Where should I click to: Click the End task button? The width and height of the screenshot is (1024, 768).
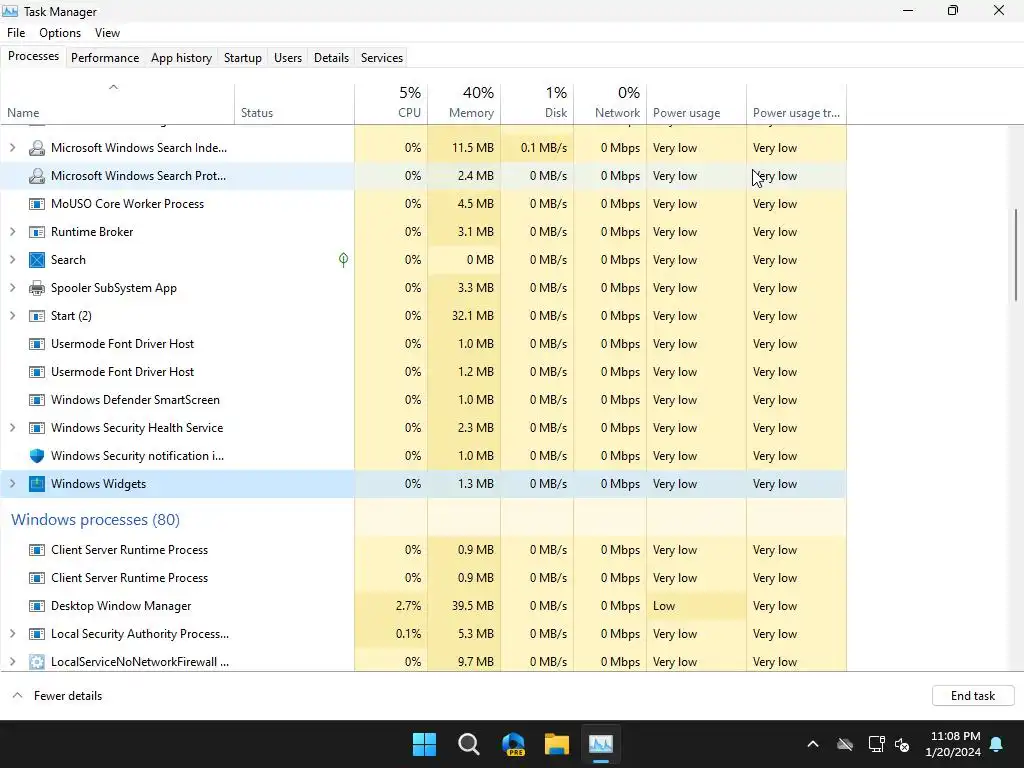click(x=973, y=696)
